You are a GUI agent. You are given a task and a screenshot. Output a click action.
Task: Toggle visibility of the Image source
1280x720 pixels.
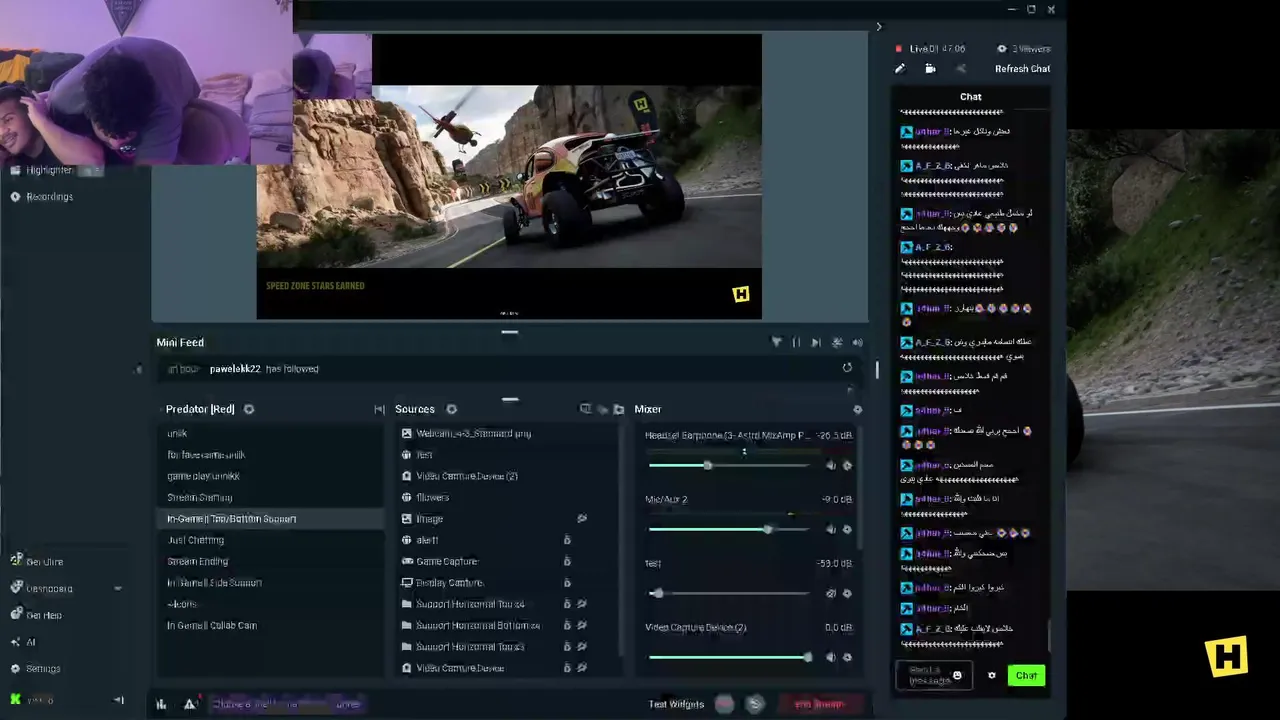coord(582,518)
